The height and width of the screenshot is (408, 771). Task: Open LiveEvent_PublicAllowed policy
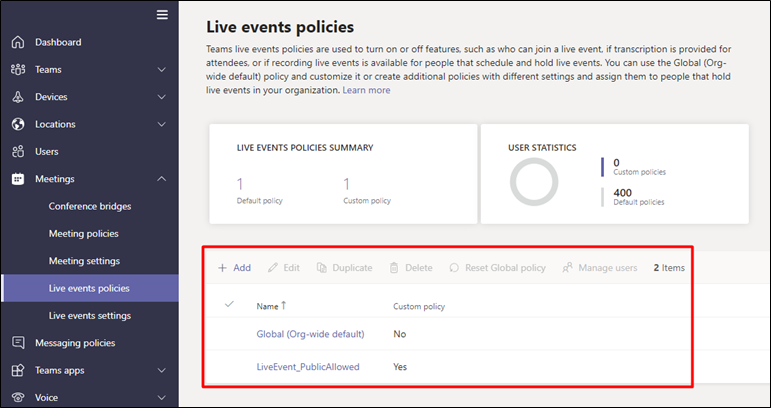coord(308,367)
